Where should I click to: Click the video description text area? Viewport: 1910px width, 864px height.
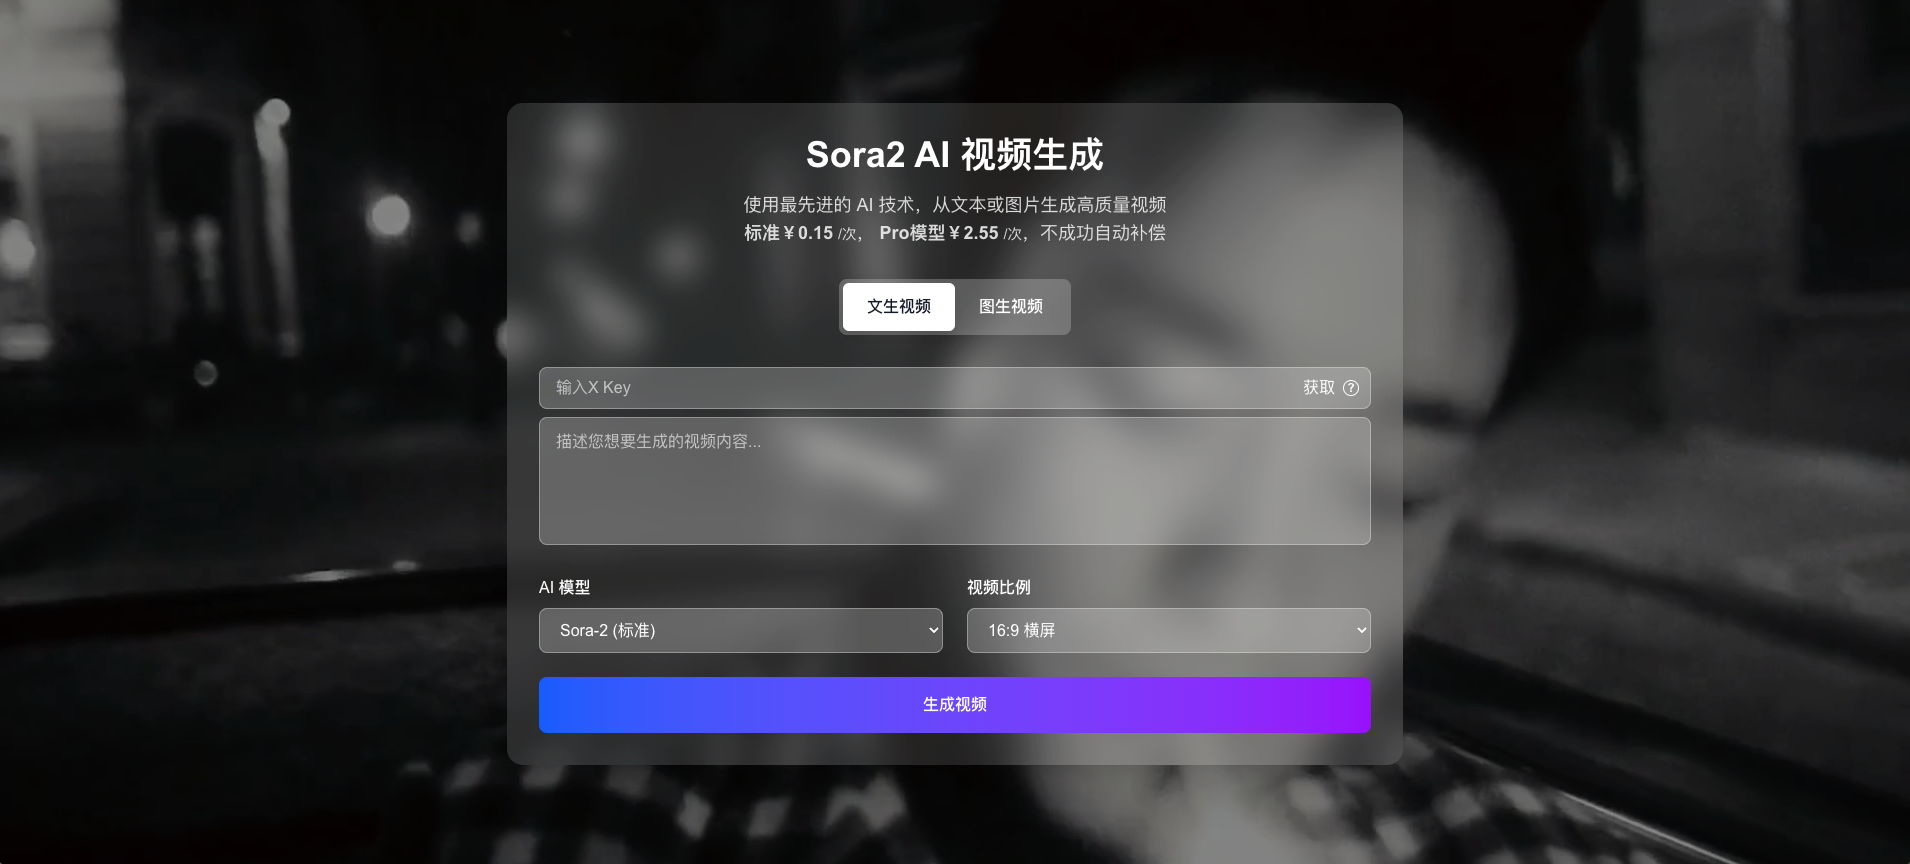pyautogui.click(x=954, y=481)
